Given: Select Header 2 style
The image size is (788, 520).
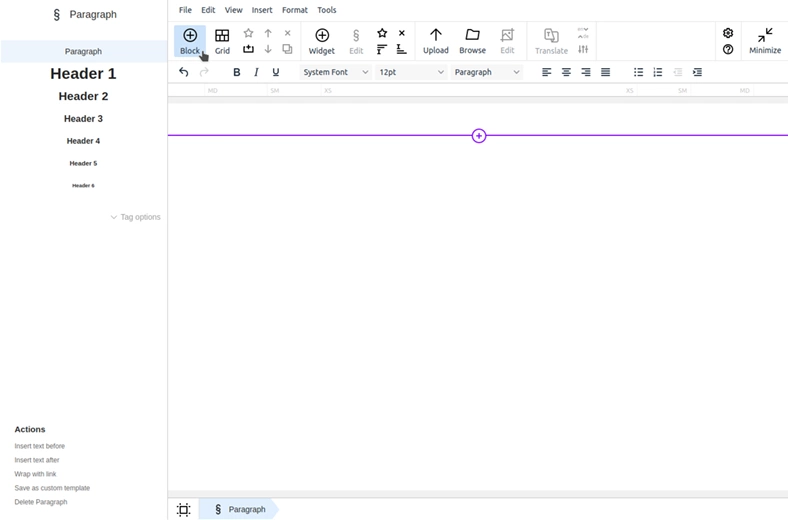Looking at the screenshot, I should click(83, 96).
